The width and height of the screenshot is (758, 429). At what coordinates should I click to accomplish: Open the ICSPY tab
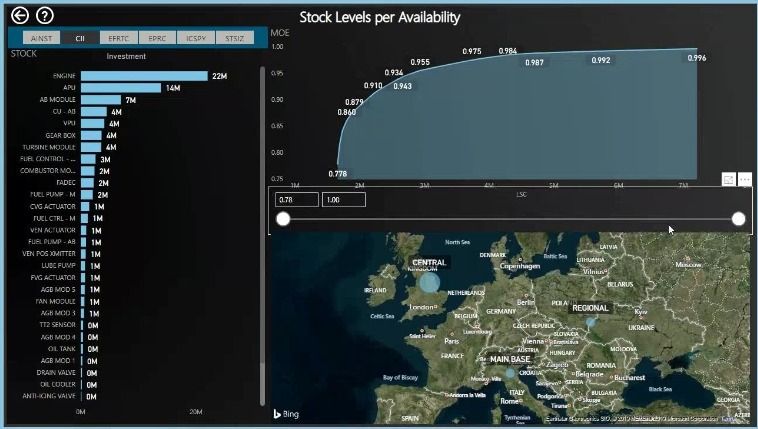[196, 38]
